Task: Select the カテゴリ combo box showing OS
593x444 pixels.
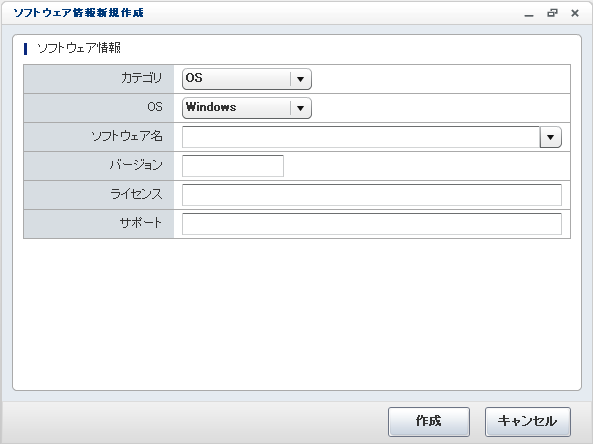Action: pos(247,79)
